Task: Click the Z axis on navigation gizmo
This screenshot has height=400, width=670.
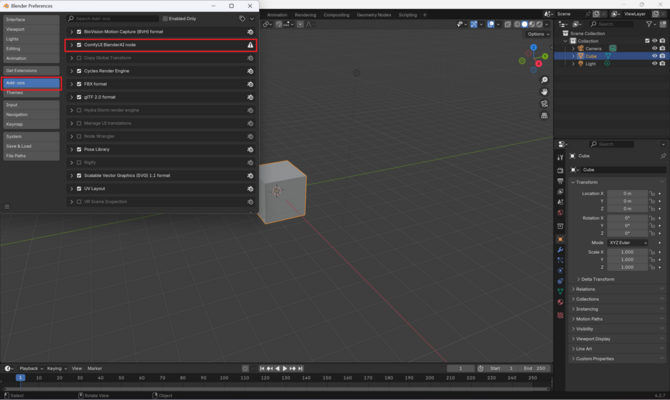Action: [x=533, y=47]
